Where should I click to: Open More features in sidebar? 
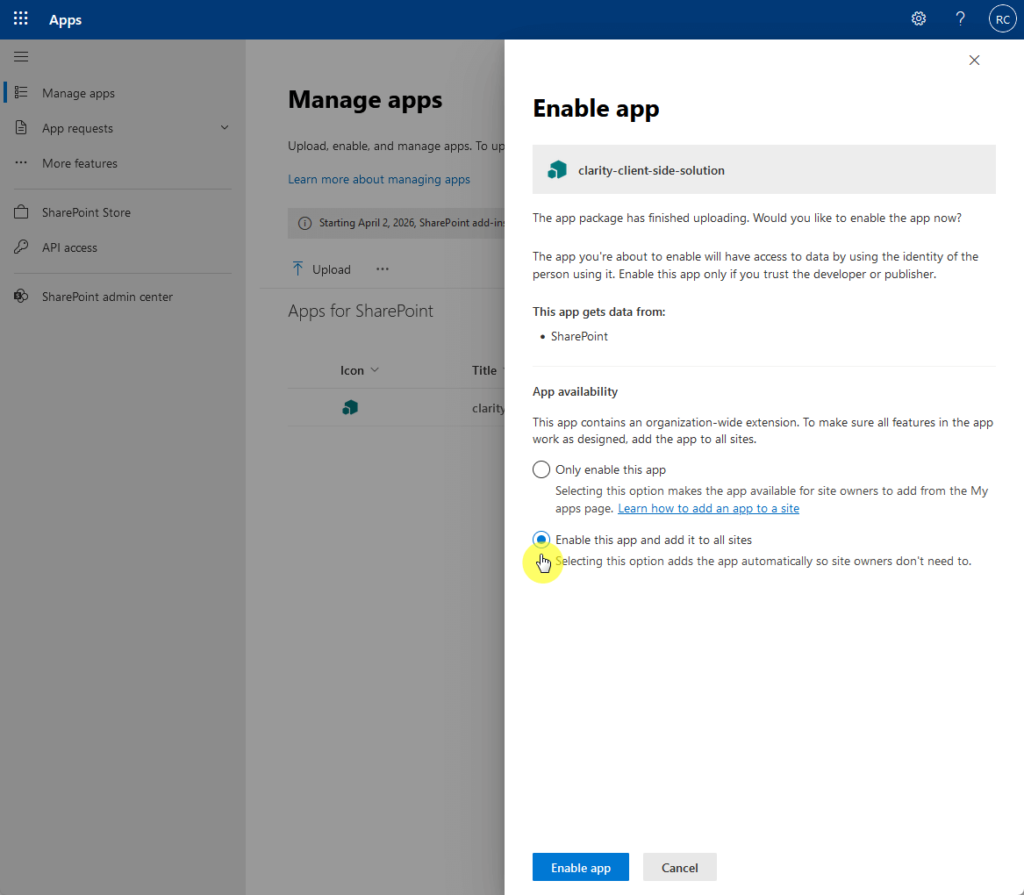click(80, 163)
